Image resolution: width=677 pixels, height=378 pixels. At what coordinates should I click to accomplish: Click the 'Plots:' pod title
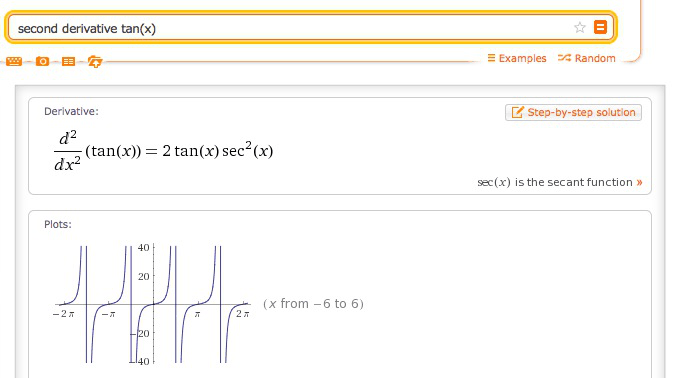pyautogui.click(x=58, y=225)
